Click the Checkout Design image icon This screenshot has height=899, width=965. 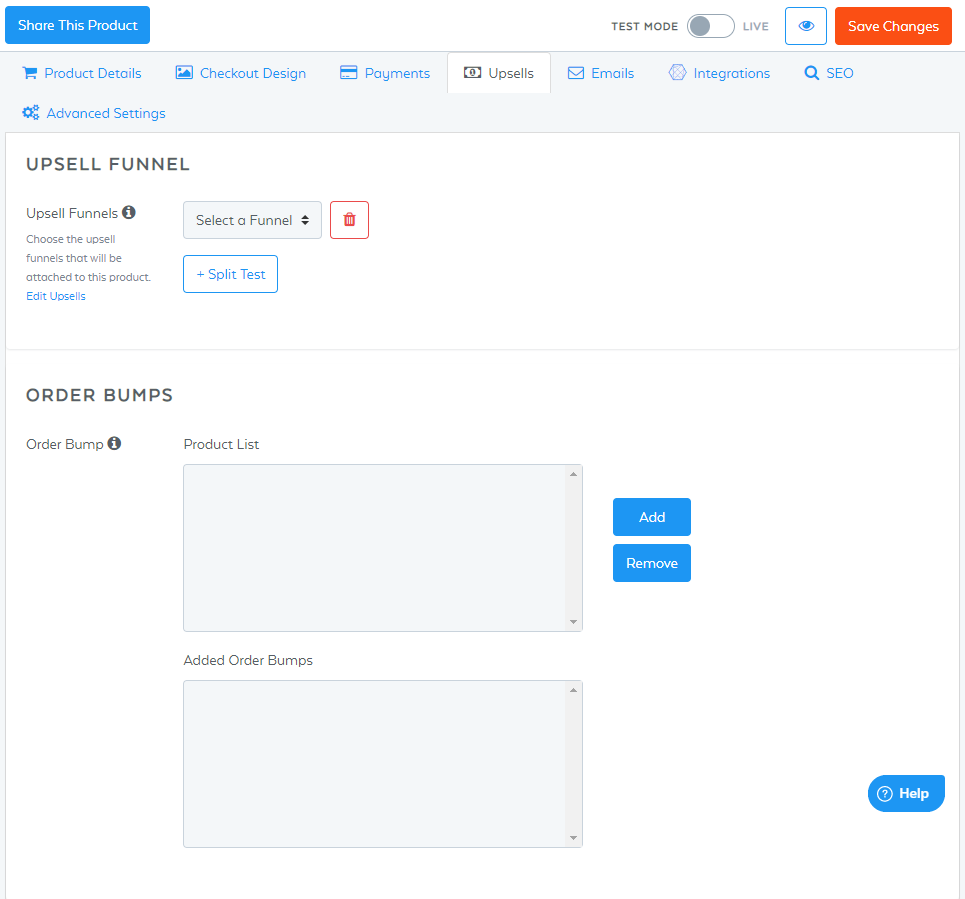click(x=184, y=73)
